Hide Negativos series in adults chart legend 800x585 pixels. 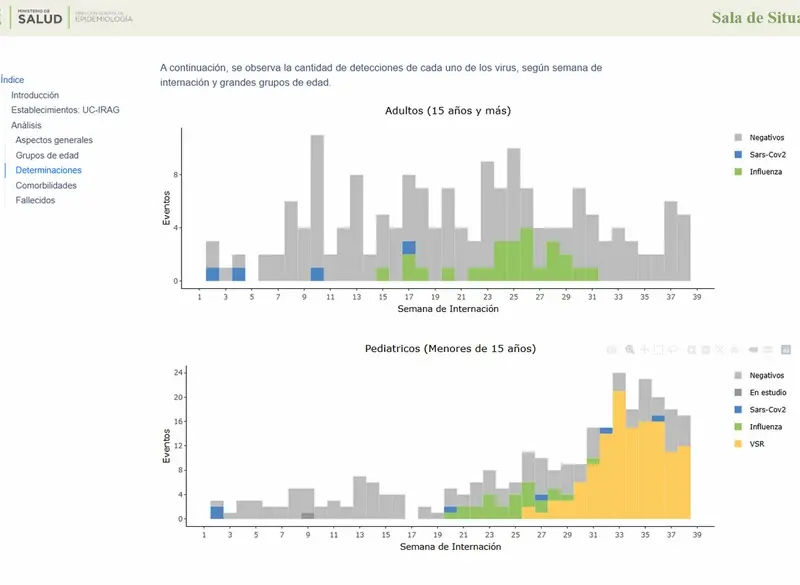coord(766,137)
